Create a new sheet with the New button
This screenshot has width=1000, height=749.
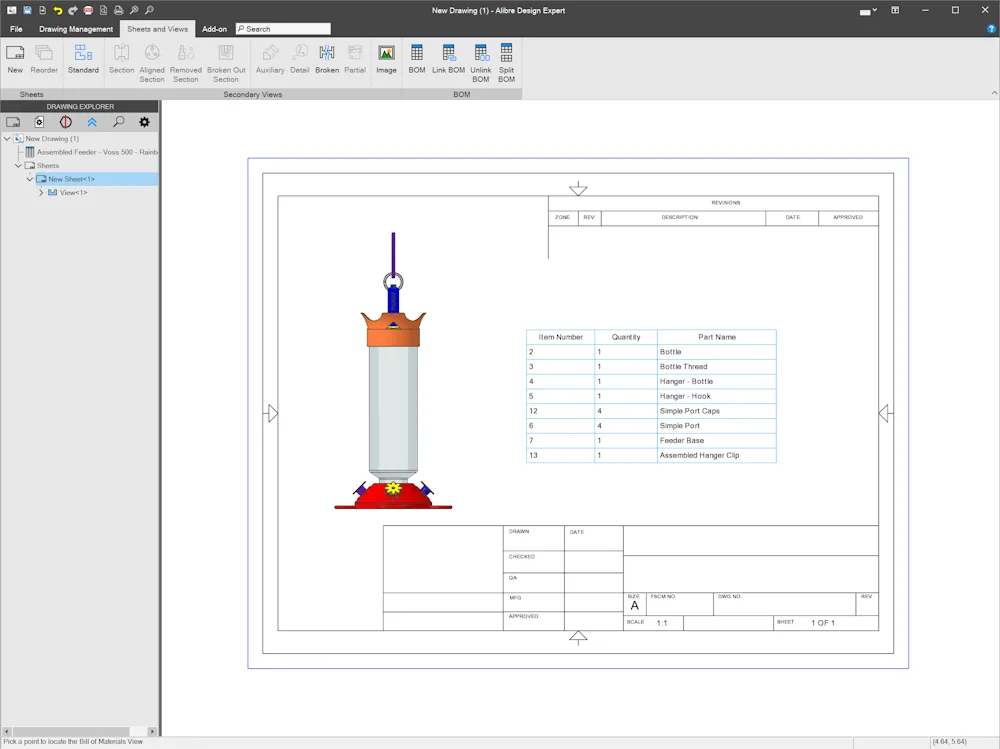pos(15,59)
